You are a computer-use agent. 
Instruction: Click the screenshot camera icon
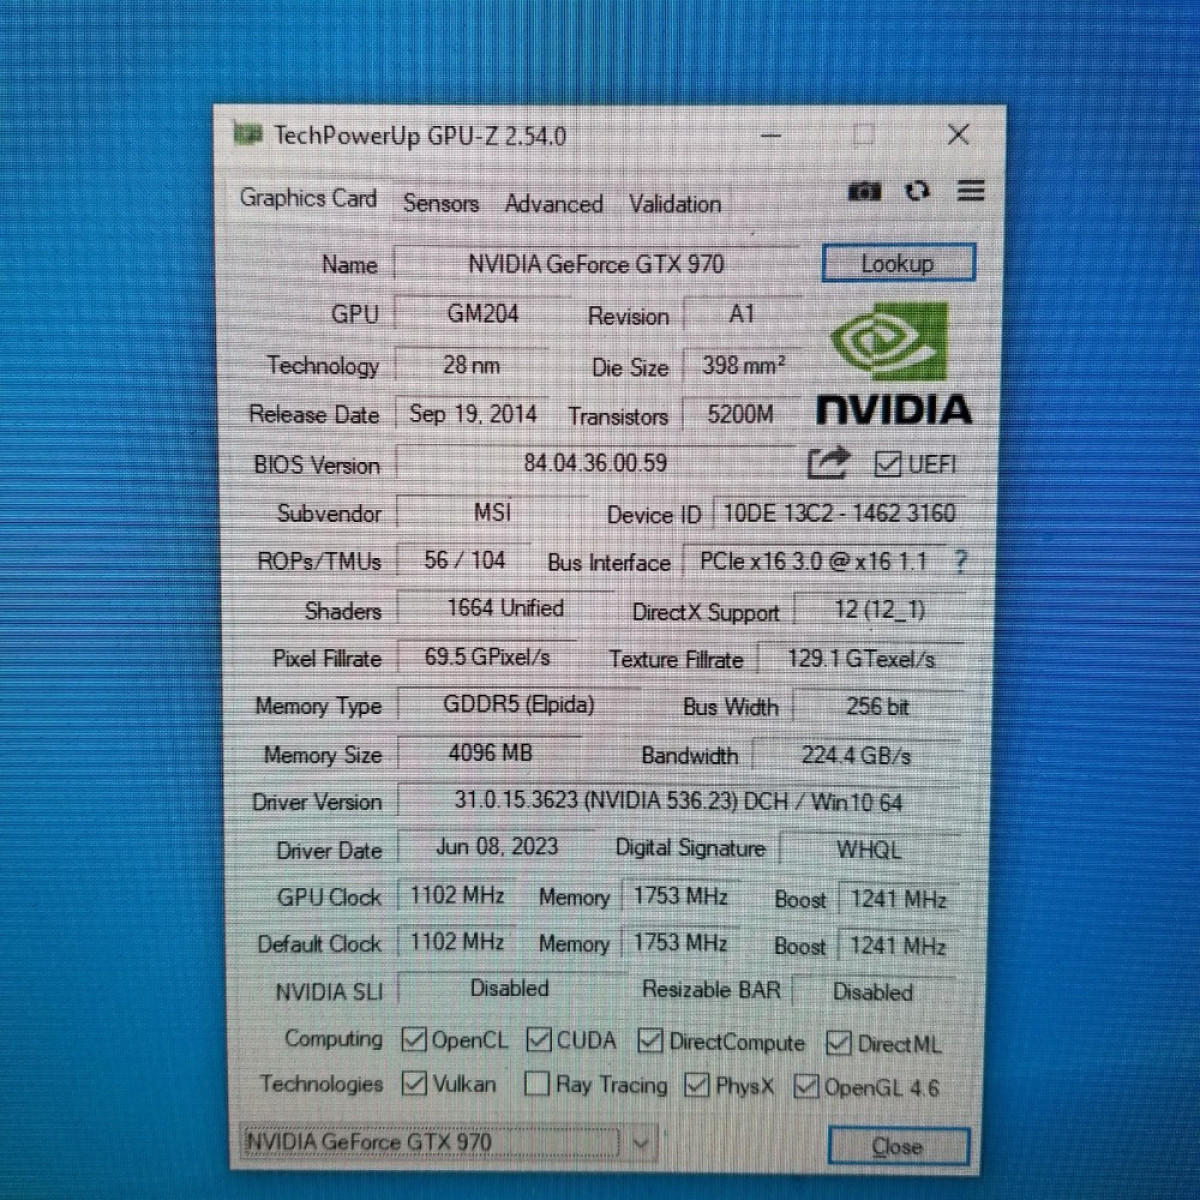[x=864, y=190]
